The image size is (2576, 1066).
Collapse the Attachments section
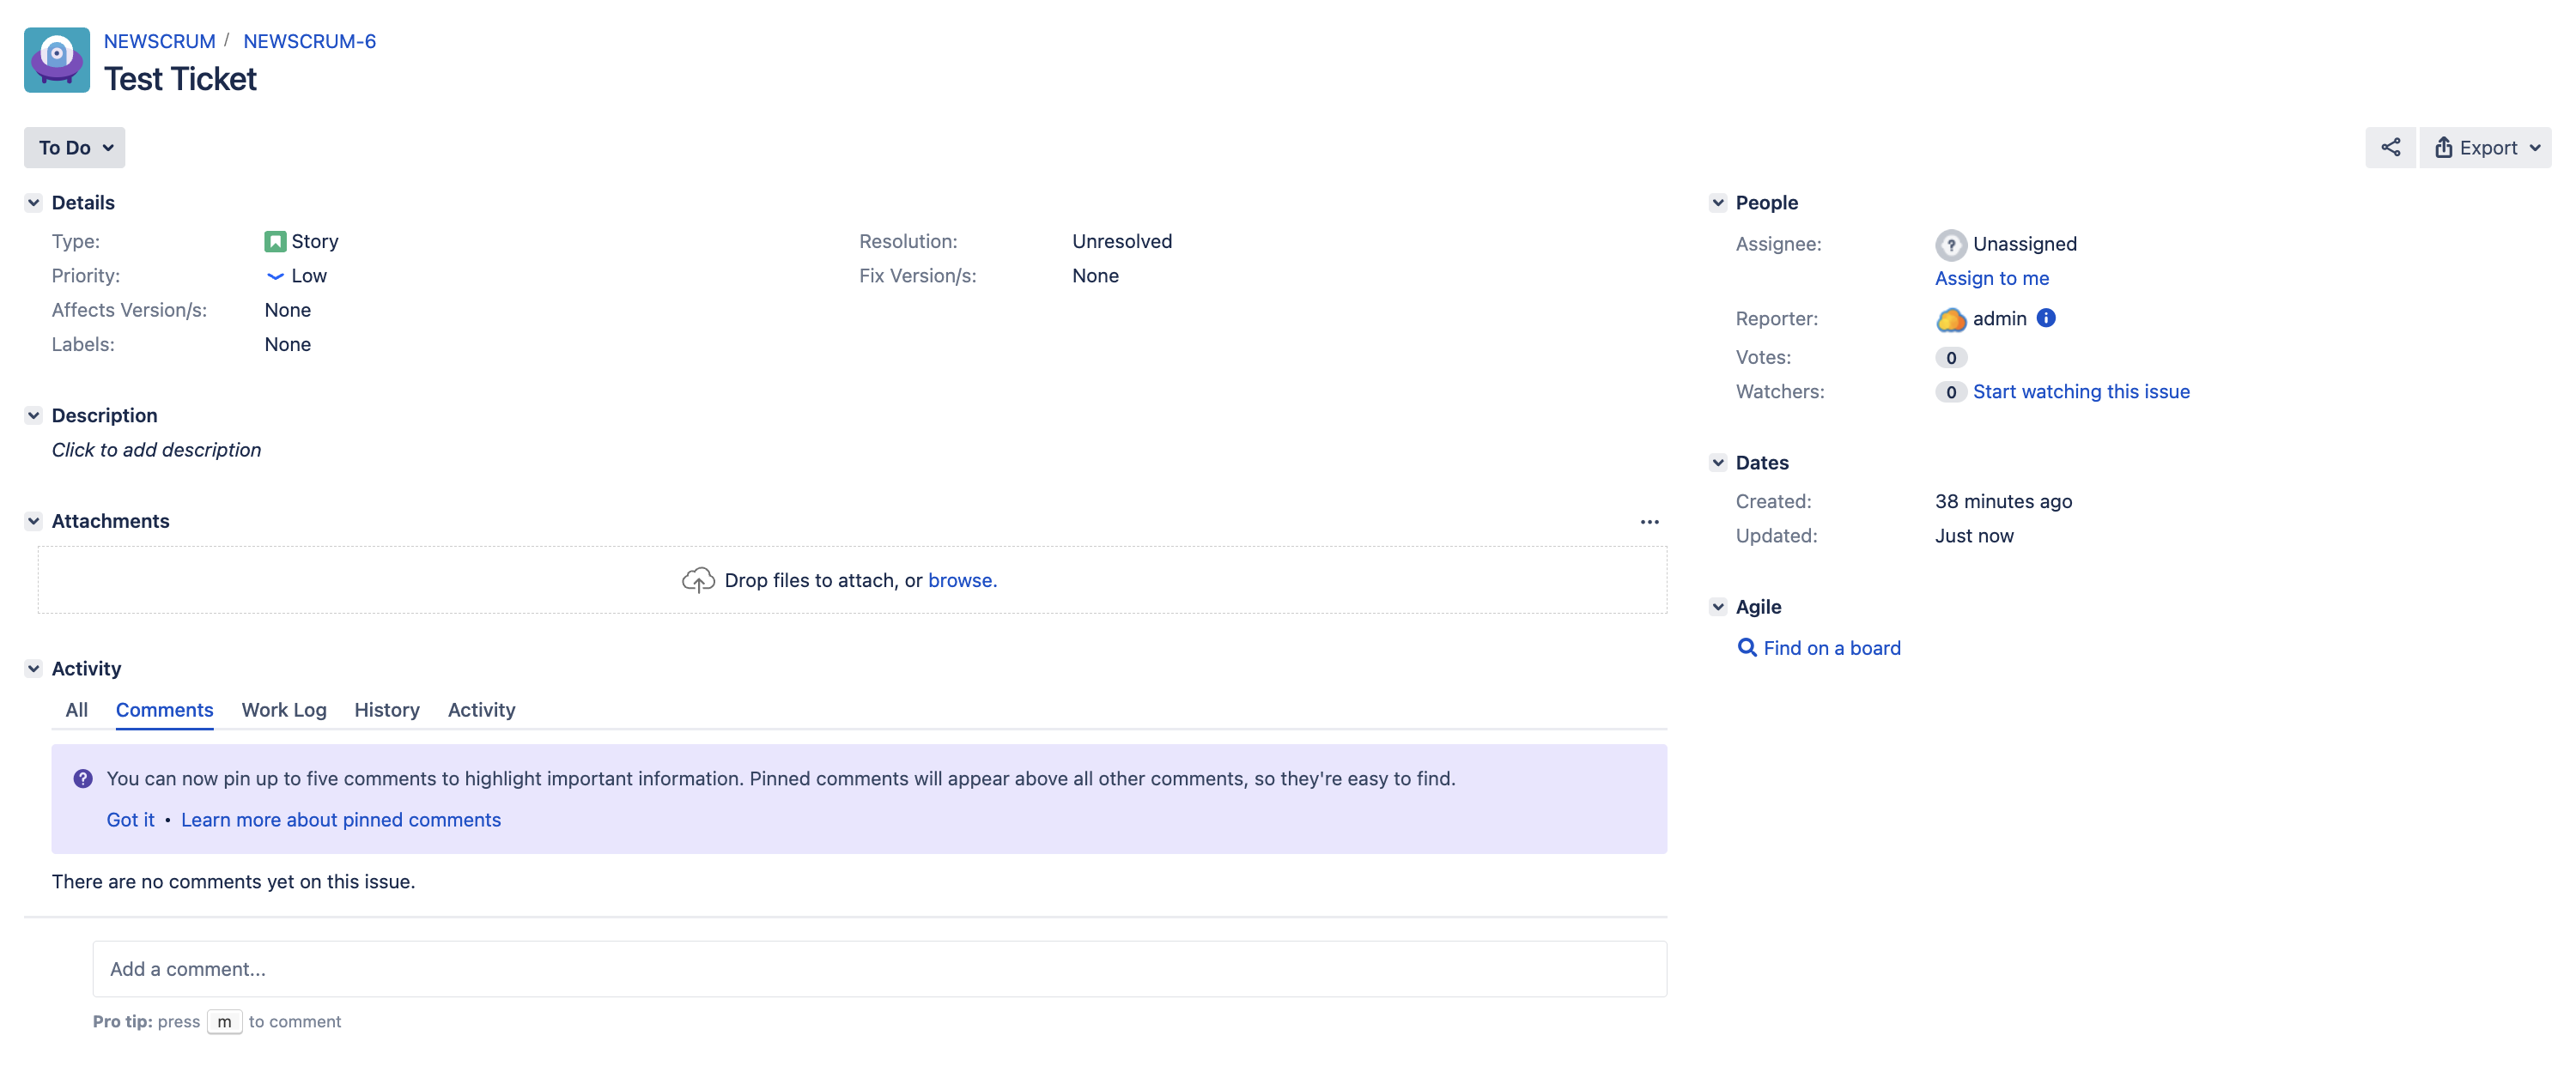[x=34, y=521]
